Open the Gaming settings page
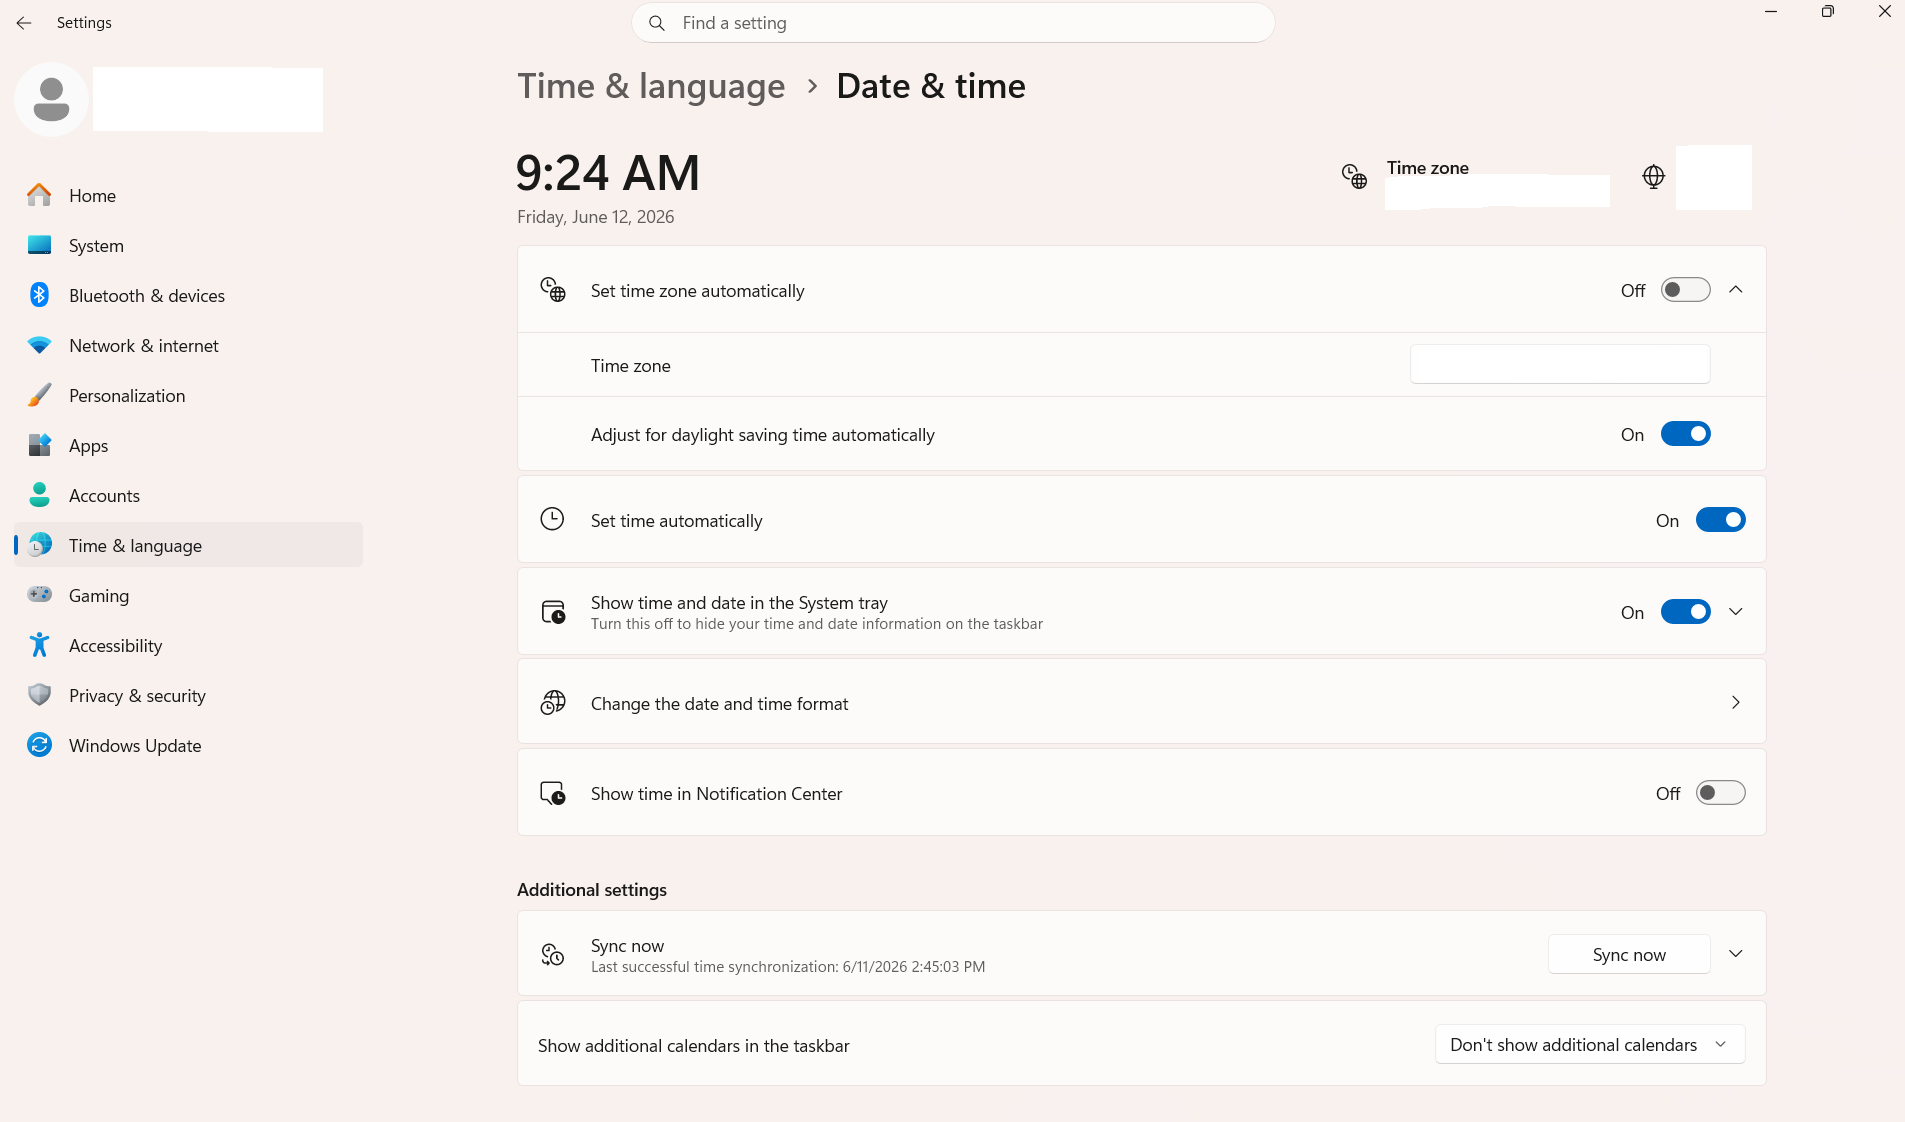This screenshot has width=1905, height=1122. coord(188,595)
